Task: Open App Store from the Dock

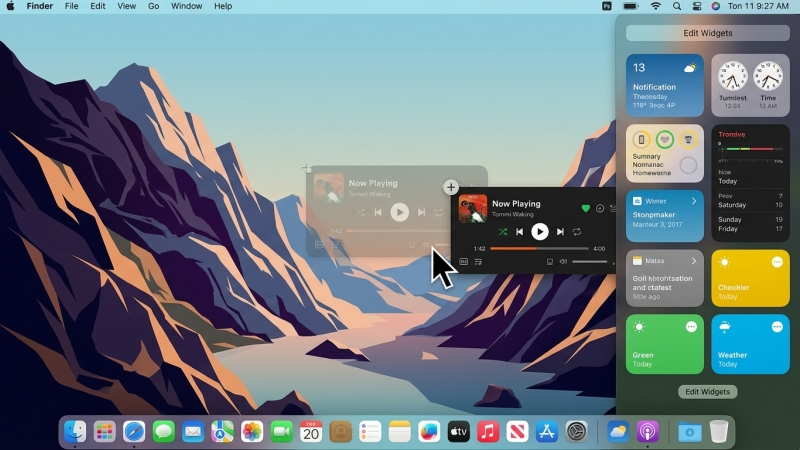Action: (x=546, y=432)
